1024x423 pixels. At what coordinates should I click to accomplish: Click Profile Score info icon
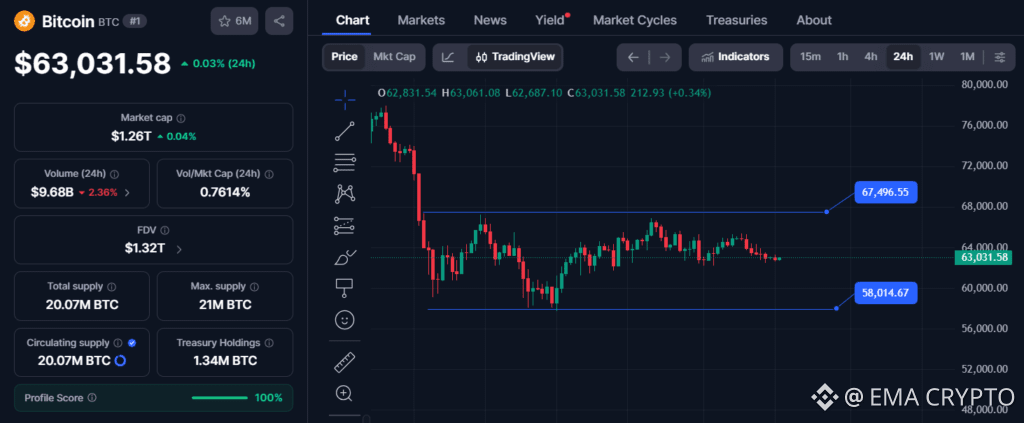point(92,398)
